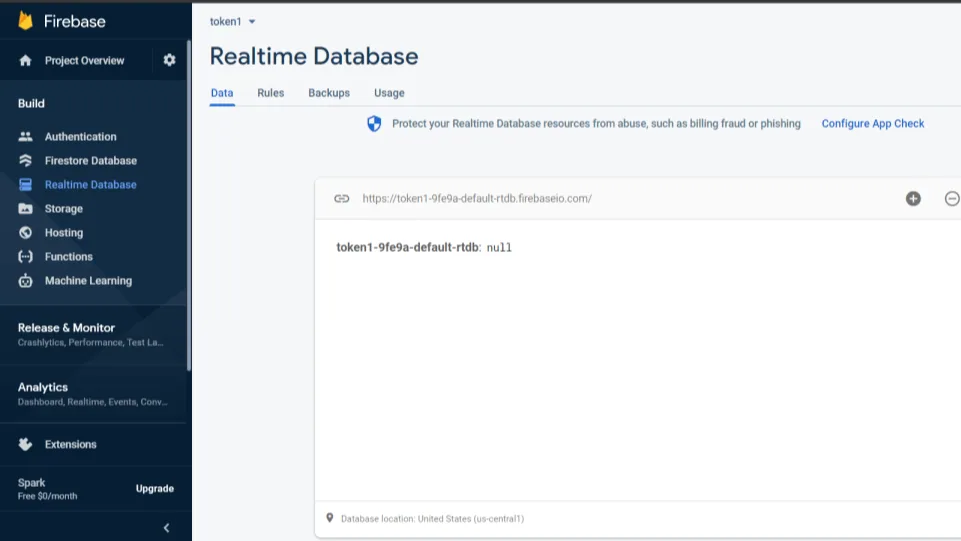The image size is (961, 541).
Task: Open Authentication in sidebar
Action: 80,137
